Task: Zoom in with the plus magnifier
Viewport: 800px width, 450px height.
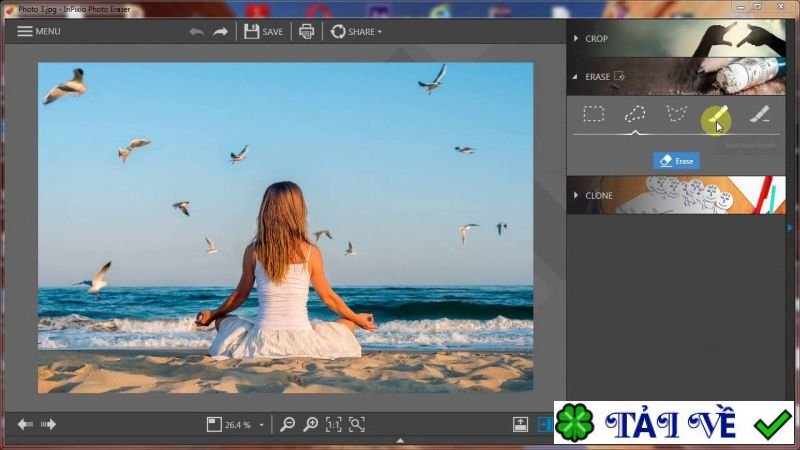Action: (x=311, y=424)
